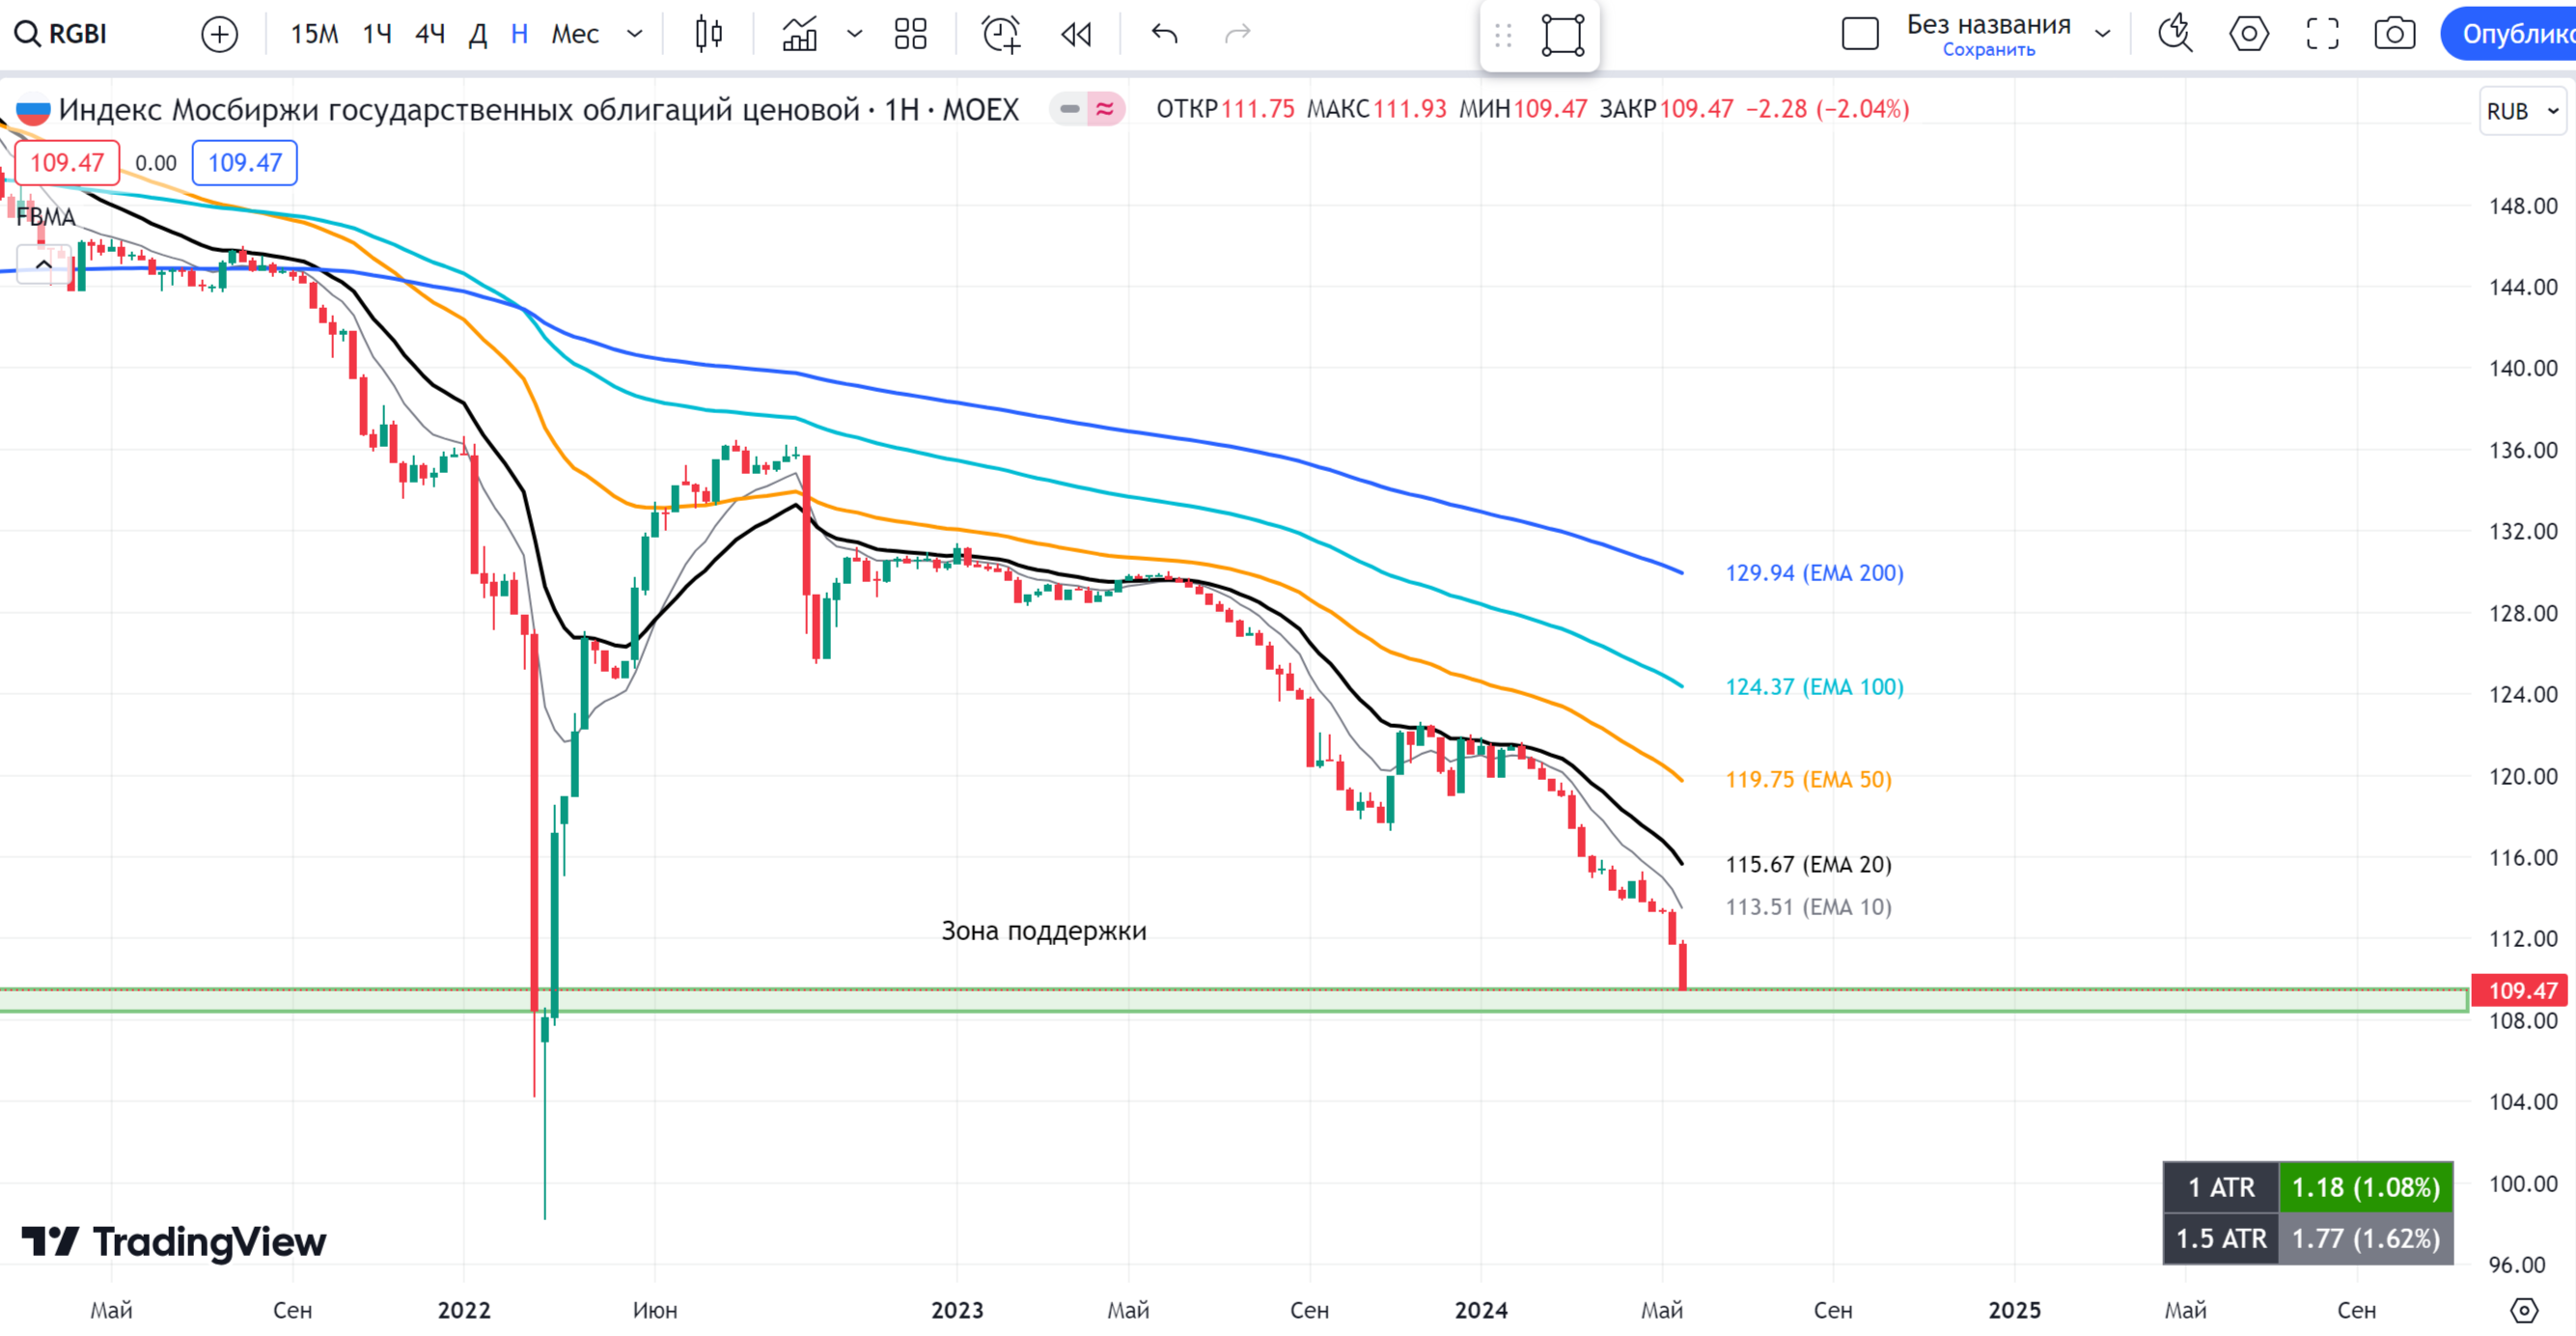Click the add symbol plus icon
Viewport: 2576px width, 1336px height.
tap(219, 34)
